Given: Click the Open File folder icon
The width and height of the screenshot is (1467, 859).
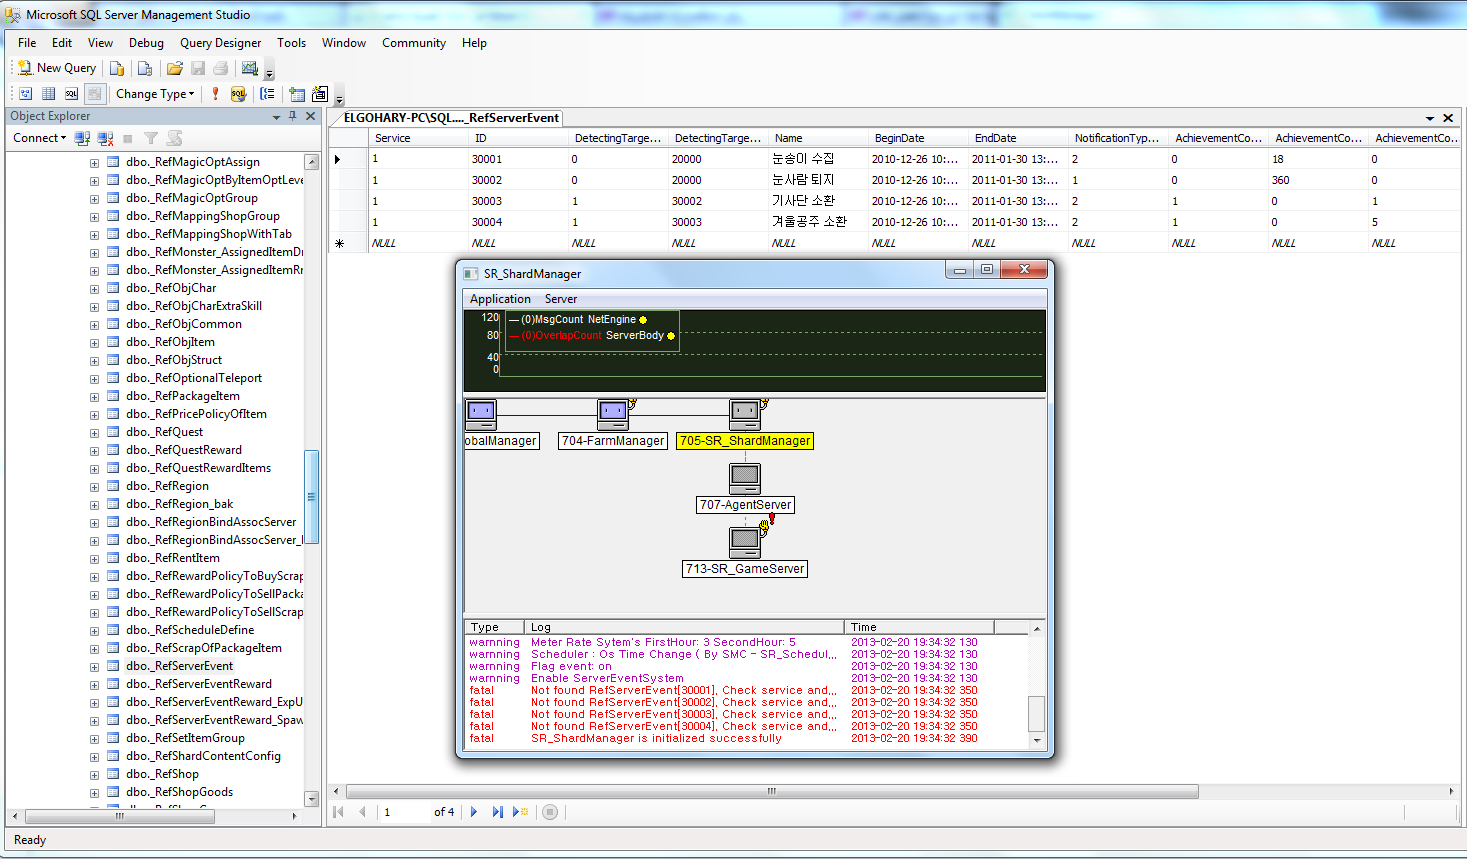Looking at the screenshot, I should pyautogui.click(x=175, y=68).
